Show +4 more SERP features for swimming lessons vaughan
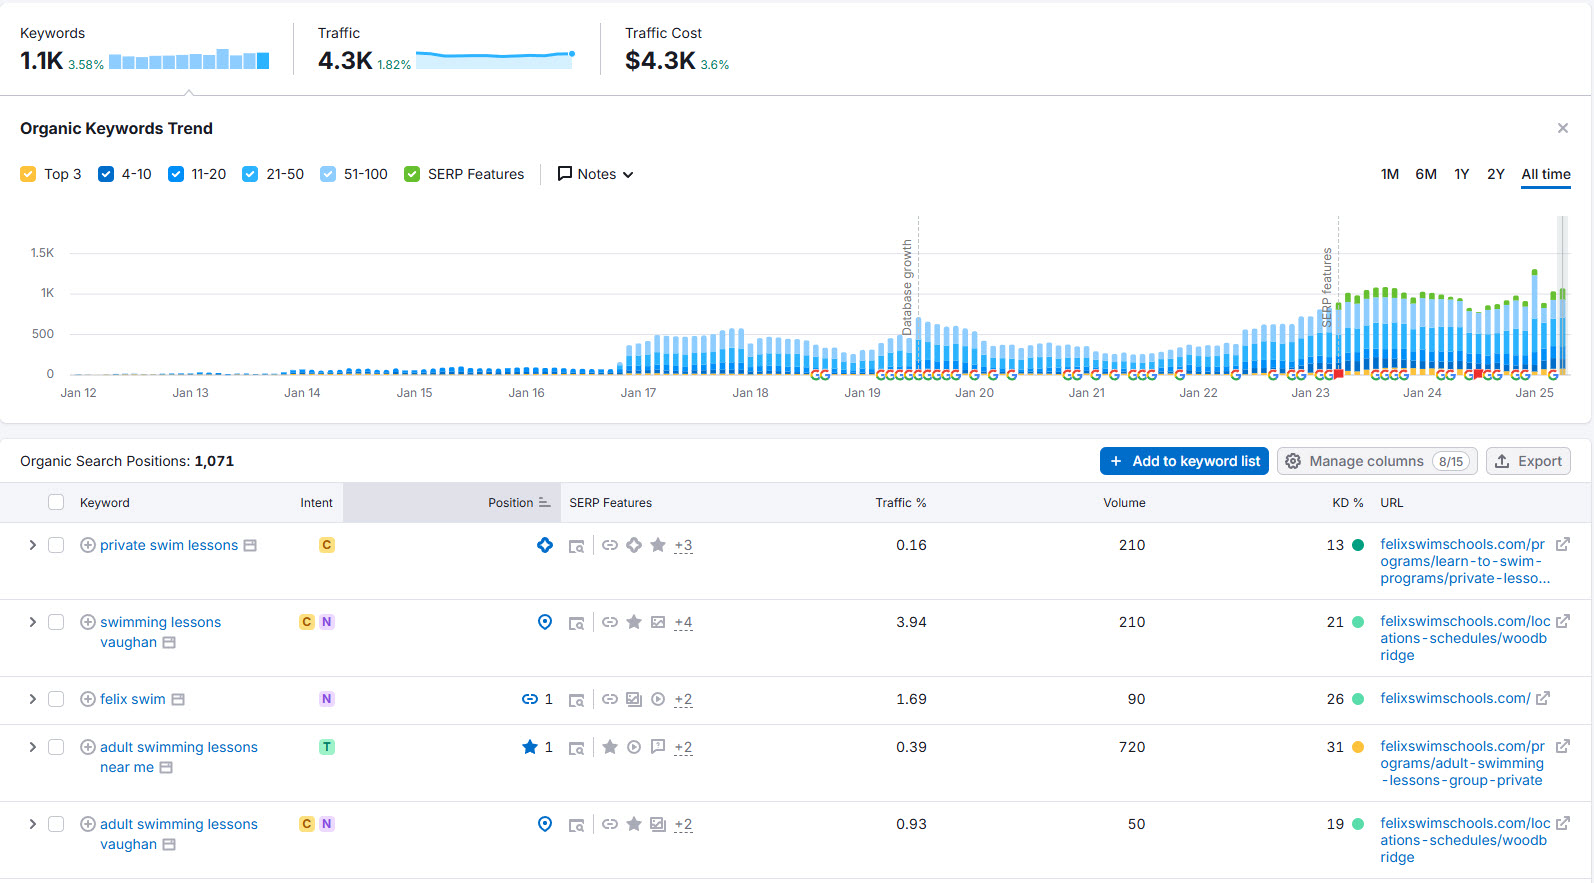Screen dimensions: 1594x883 click(x=683, y=622)
